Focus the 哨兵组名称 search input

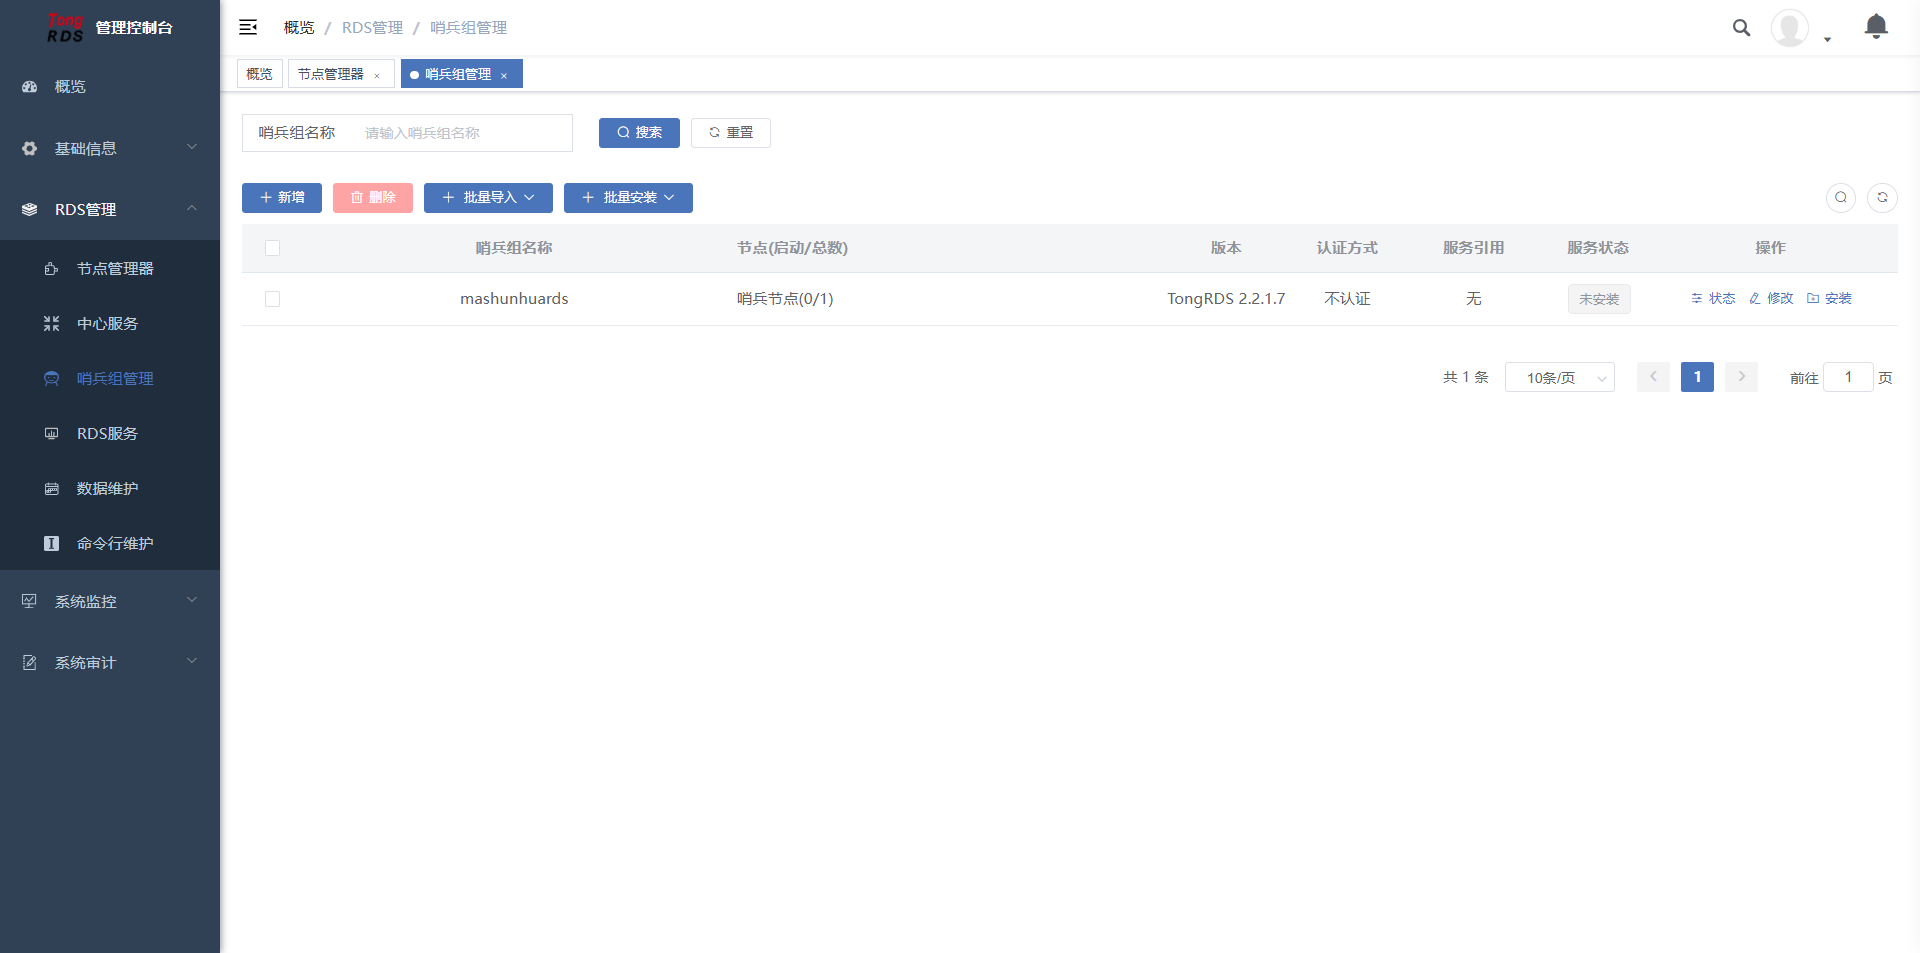462,133
